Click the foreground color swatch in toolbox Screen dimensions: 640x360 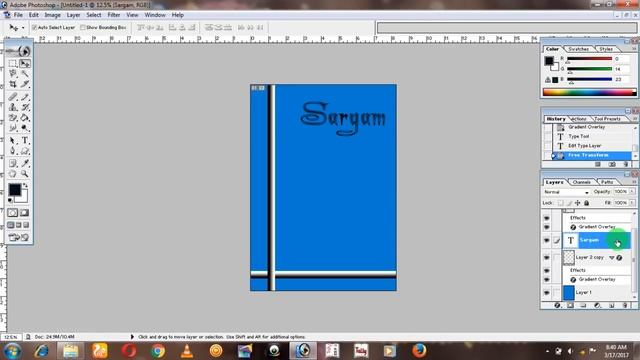[x=14, y=189]
